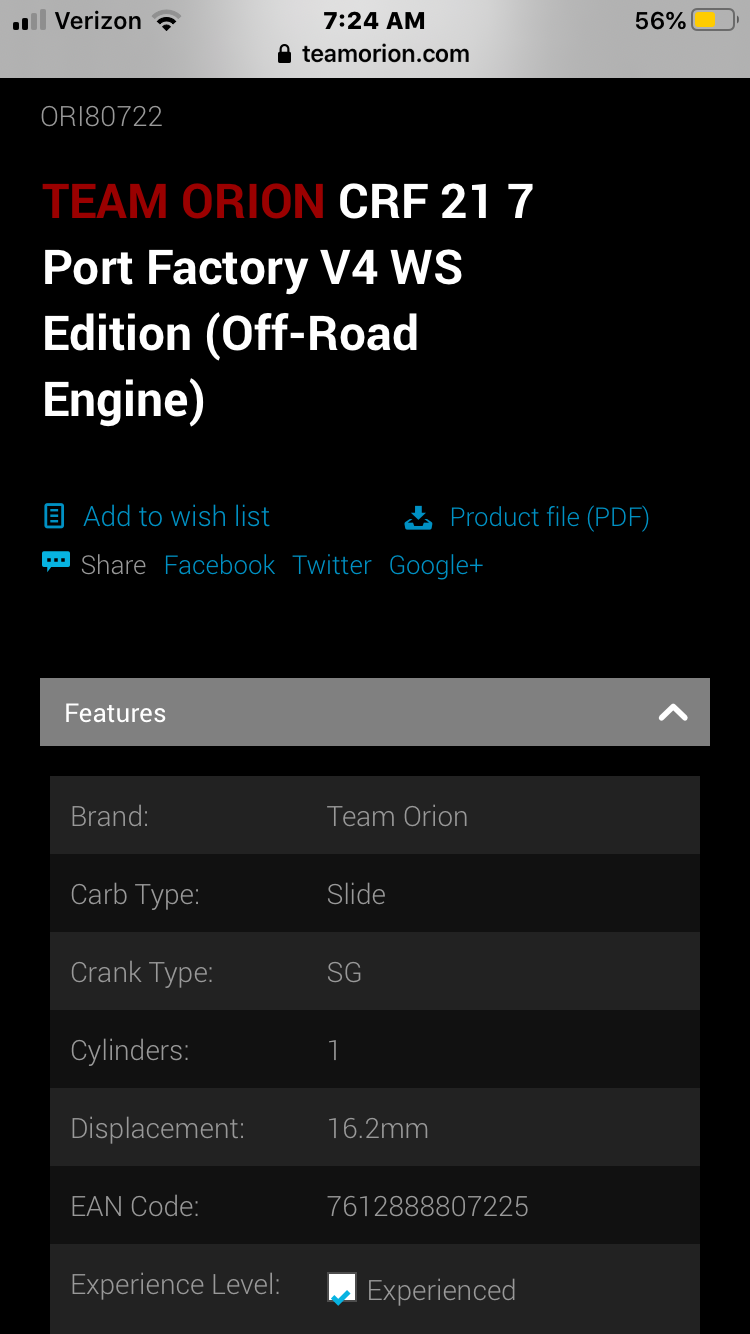The width and height of the screenshot is (750, 1334).
Task: Tap the 7:24 AM clock
Action: coord(374,20)
